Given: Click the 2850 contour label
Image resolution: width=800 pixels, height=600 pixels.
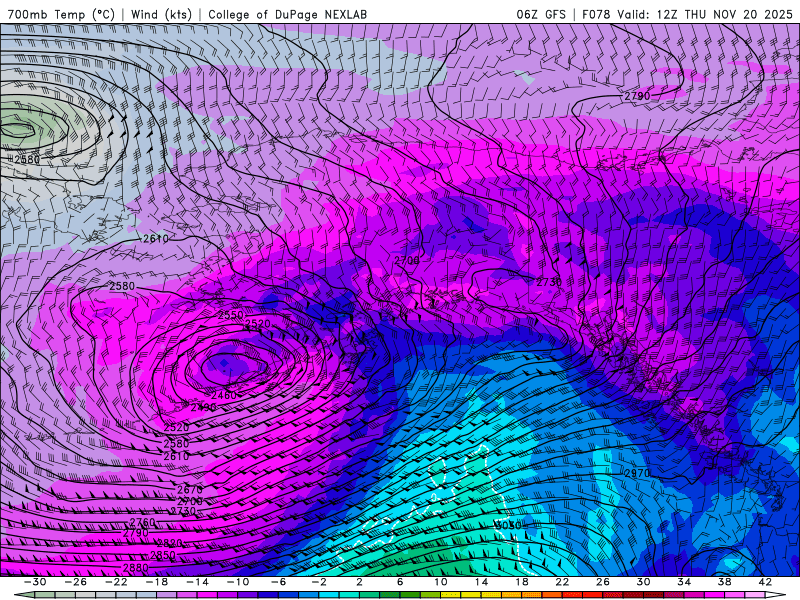Looking at the screenshot, I should (163, 555).
